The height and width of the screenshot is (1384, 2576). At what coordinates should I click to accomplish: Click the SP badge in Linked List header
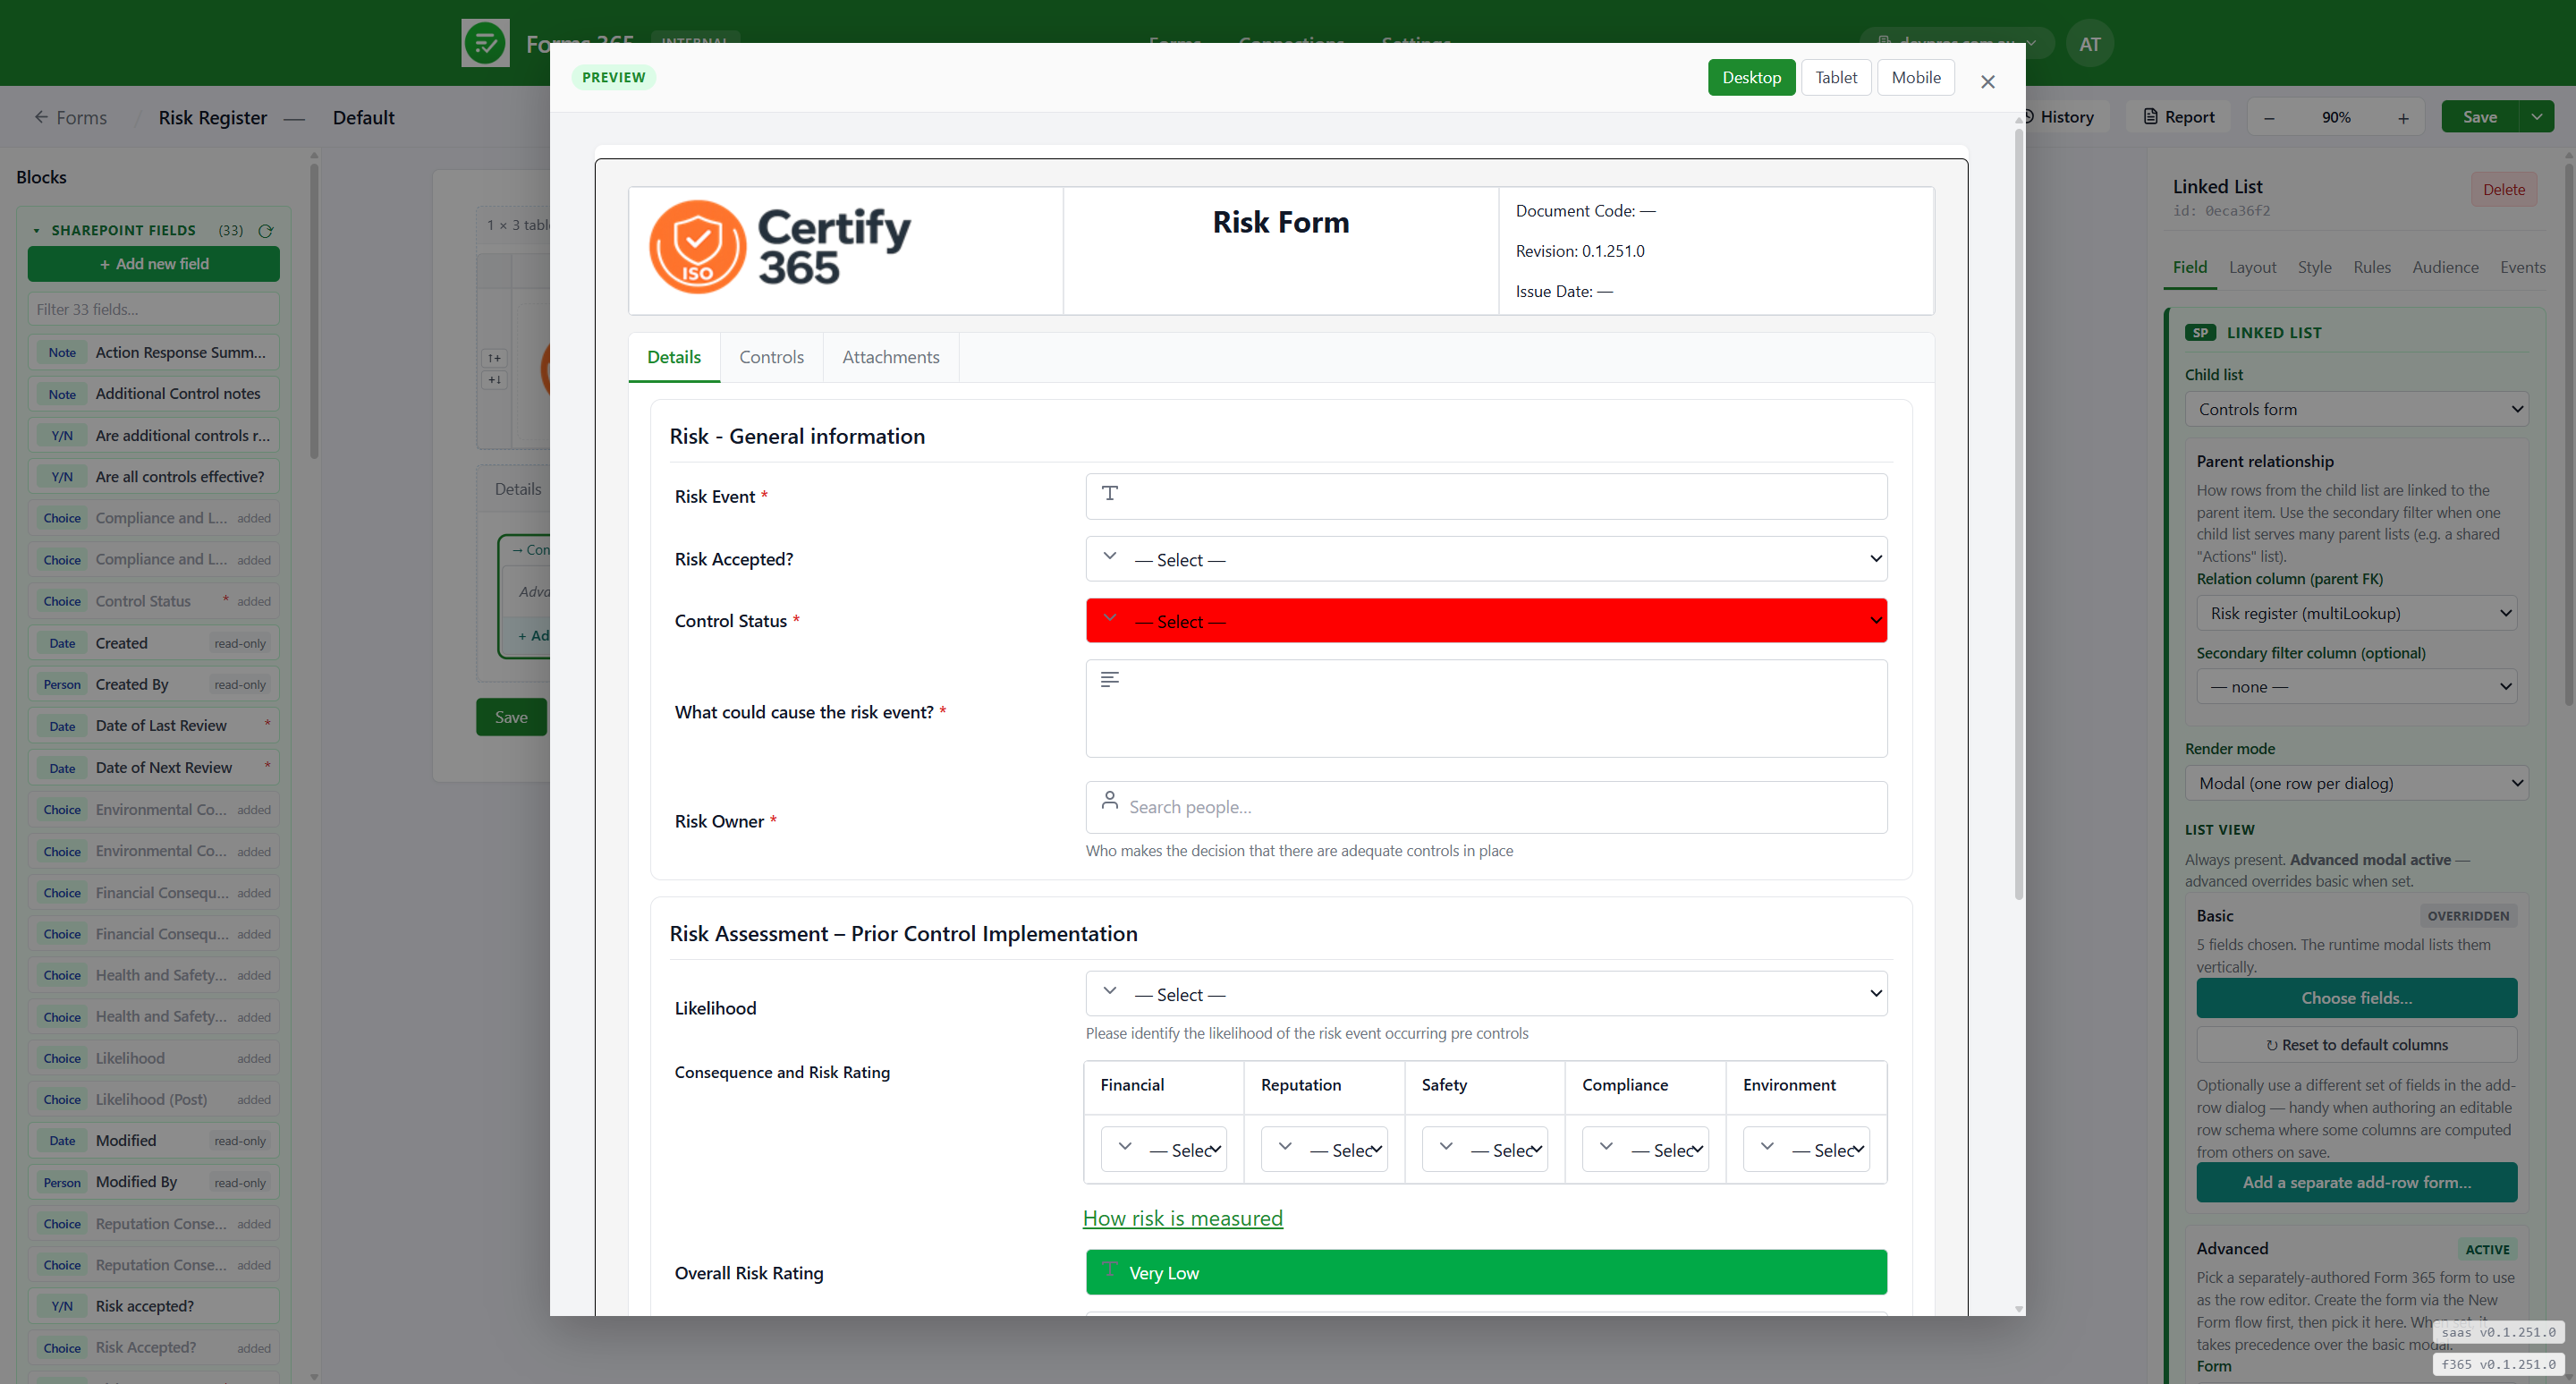(2200, 333)
